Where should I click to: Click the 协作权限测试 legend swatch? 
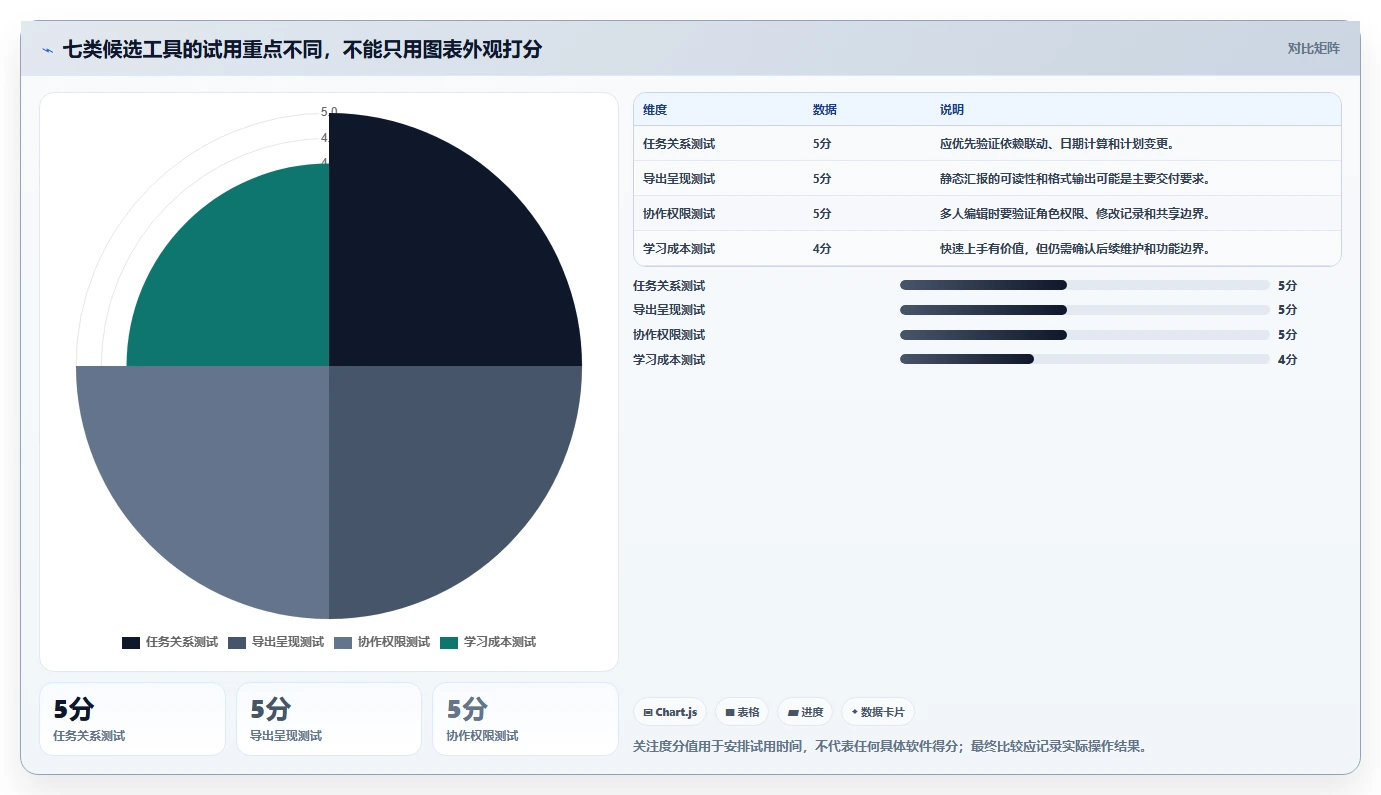343,642
